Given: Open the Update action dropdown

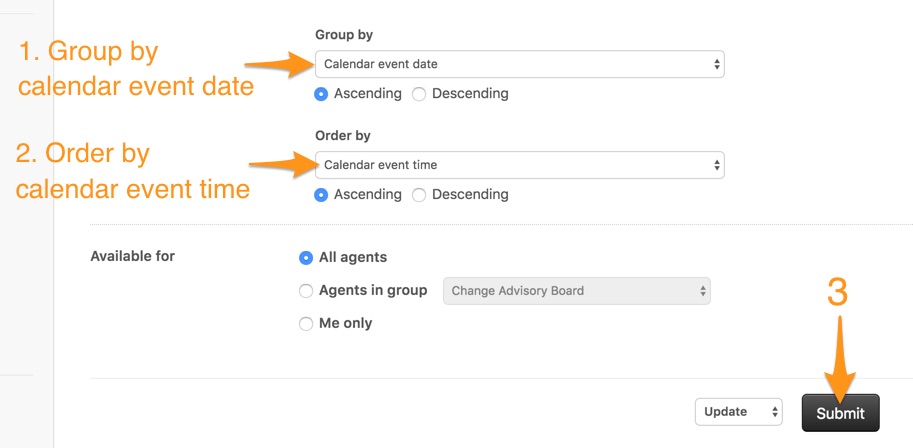Looking at the screenshot, I should [x=738, y=412].
